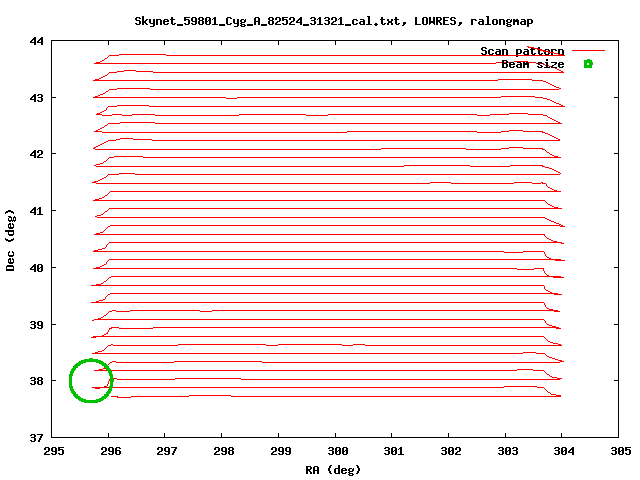Image resolution: width=640 pixels, height=480 pixels.
Task: Click the 44 tick label on the Dec axis
Action: pyautogui.click(x=36, y=41)
